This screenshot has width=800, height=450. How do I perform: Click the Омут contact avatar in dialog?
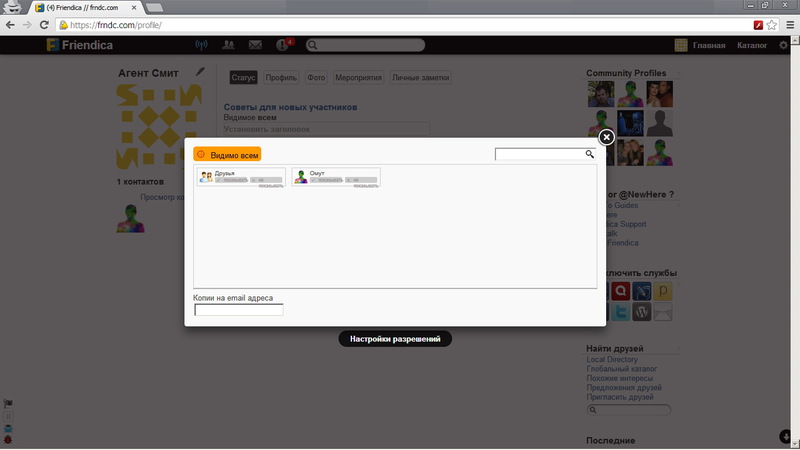301,177
